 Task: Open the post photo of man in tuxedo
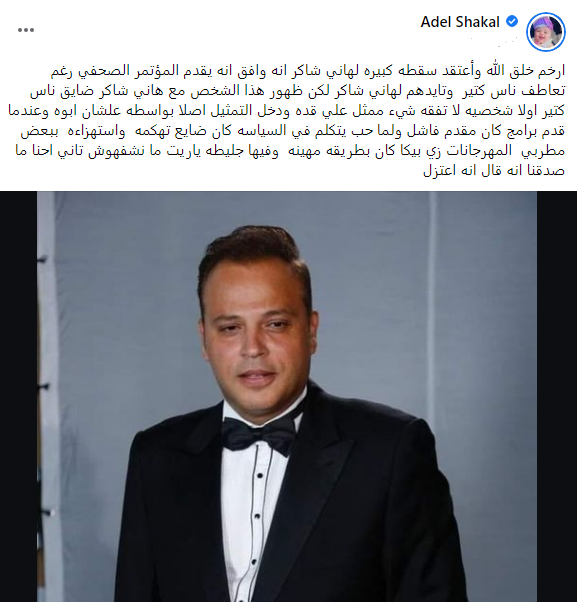(287, 396)
